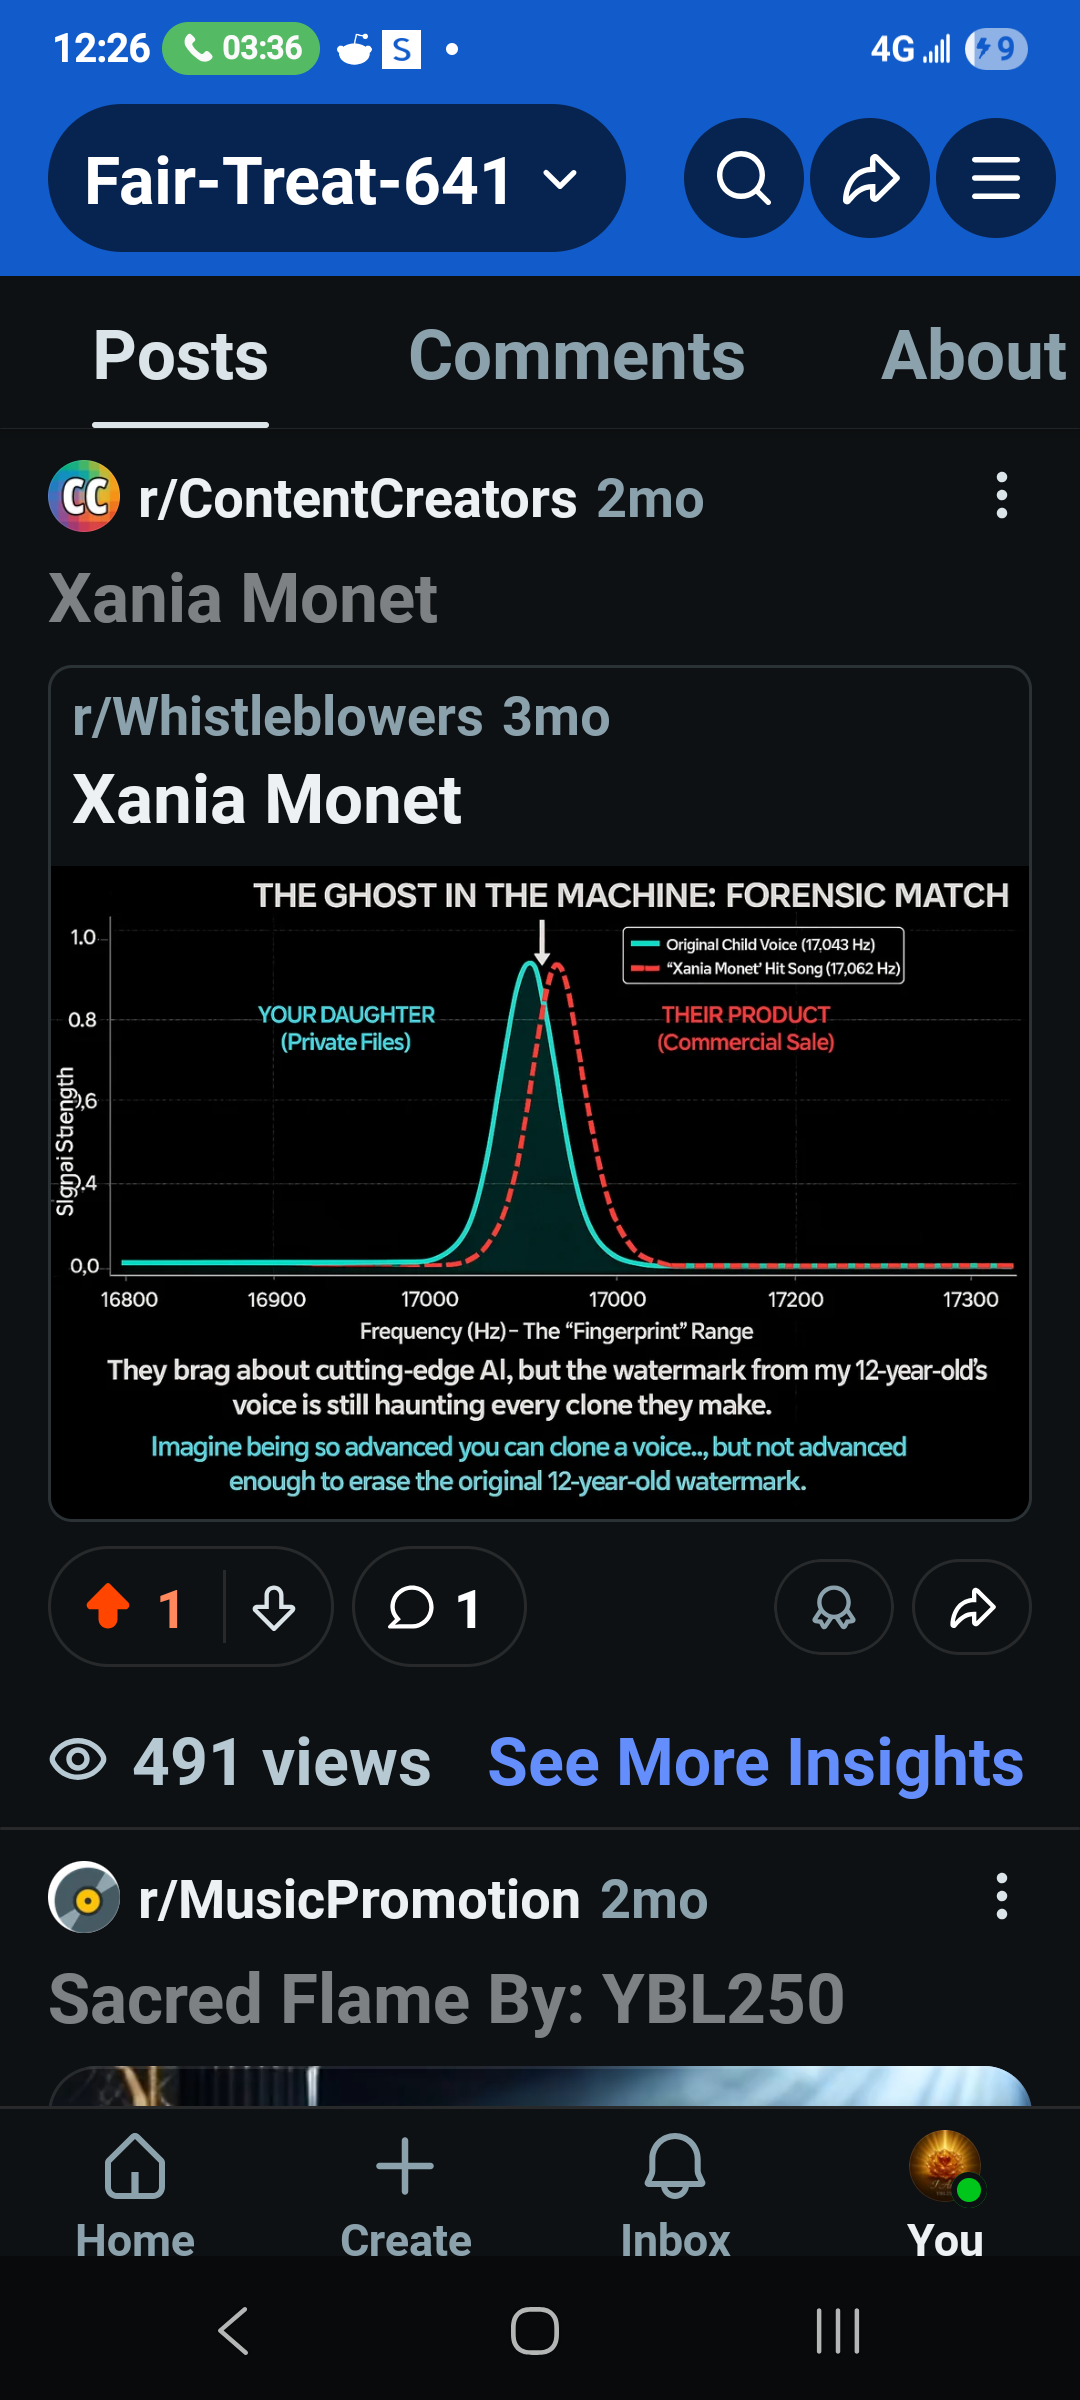Give an award to the post
This screenshot has width=1080, height=2400.
tap(833, 1607)
